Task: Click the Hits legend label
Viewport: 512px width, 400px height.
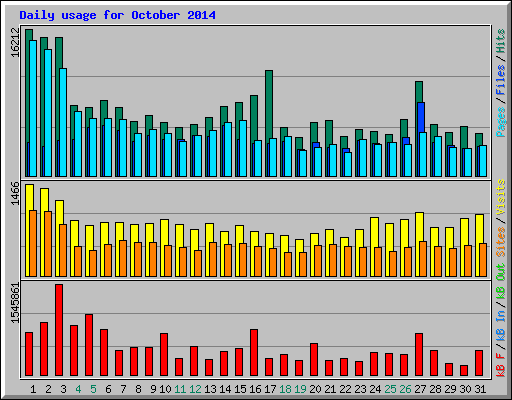Action: 501,41
